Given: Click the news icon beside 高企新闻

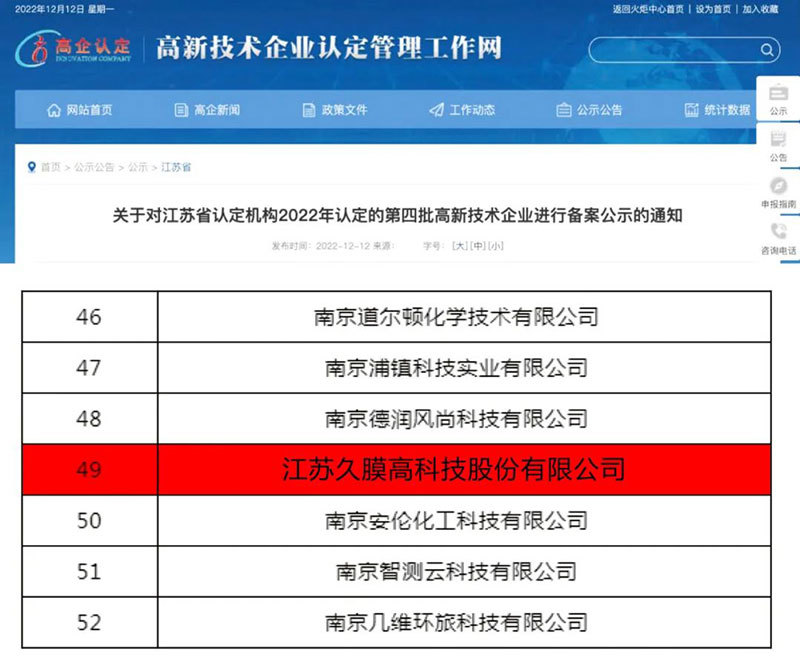Looking at the screenshot, I should [x=181, y=110].
